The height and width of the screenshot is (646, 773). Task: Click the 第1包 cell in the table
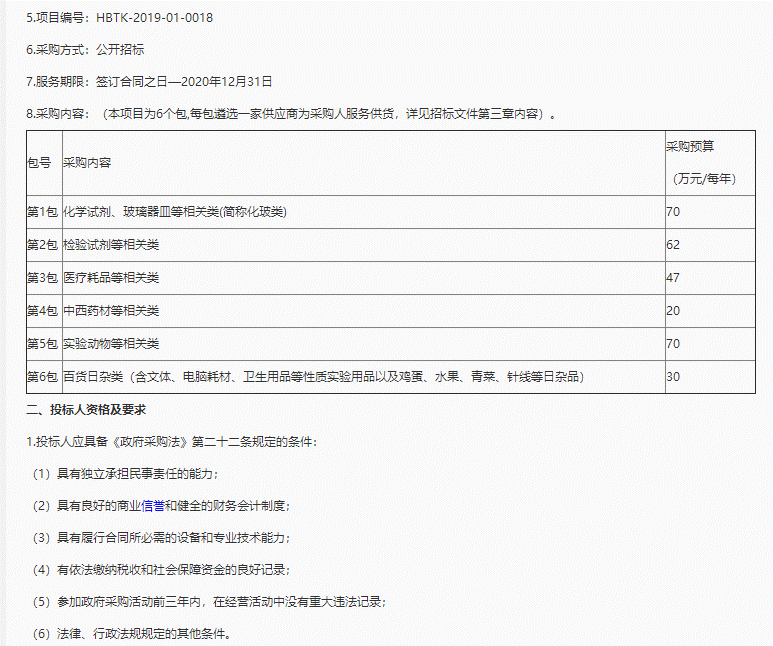pyautogui.click(x=42, y=212)
